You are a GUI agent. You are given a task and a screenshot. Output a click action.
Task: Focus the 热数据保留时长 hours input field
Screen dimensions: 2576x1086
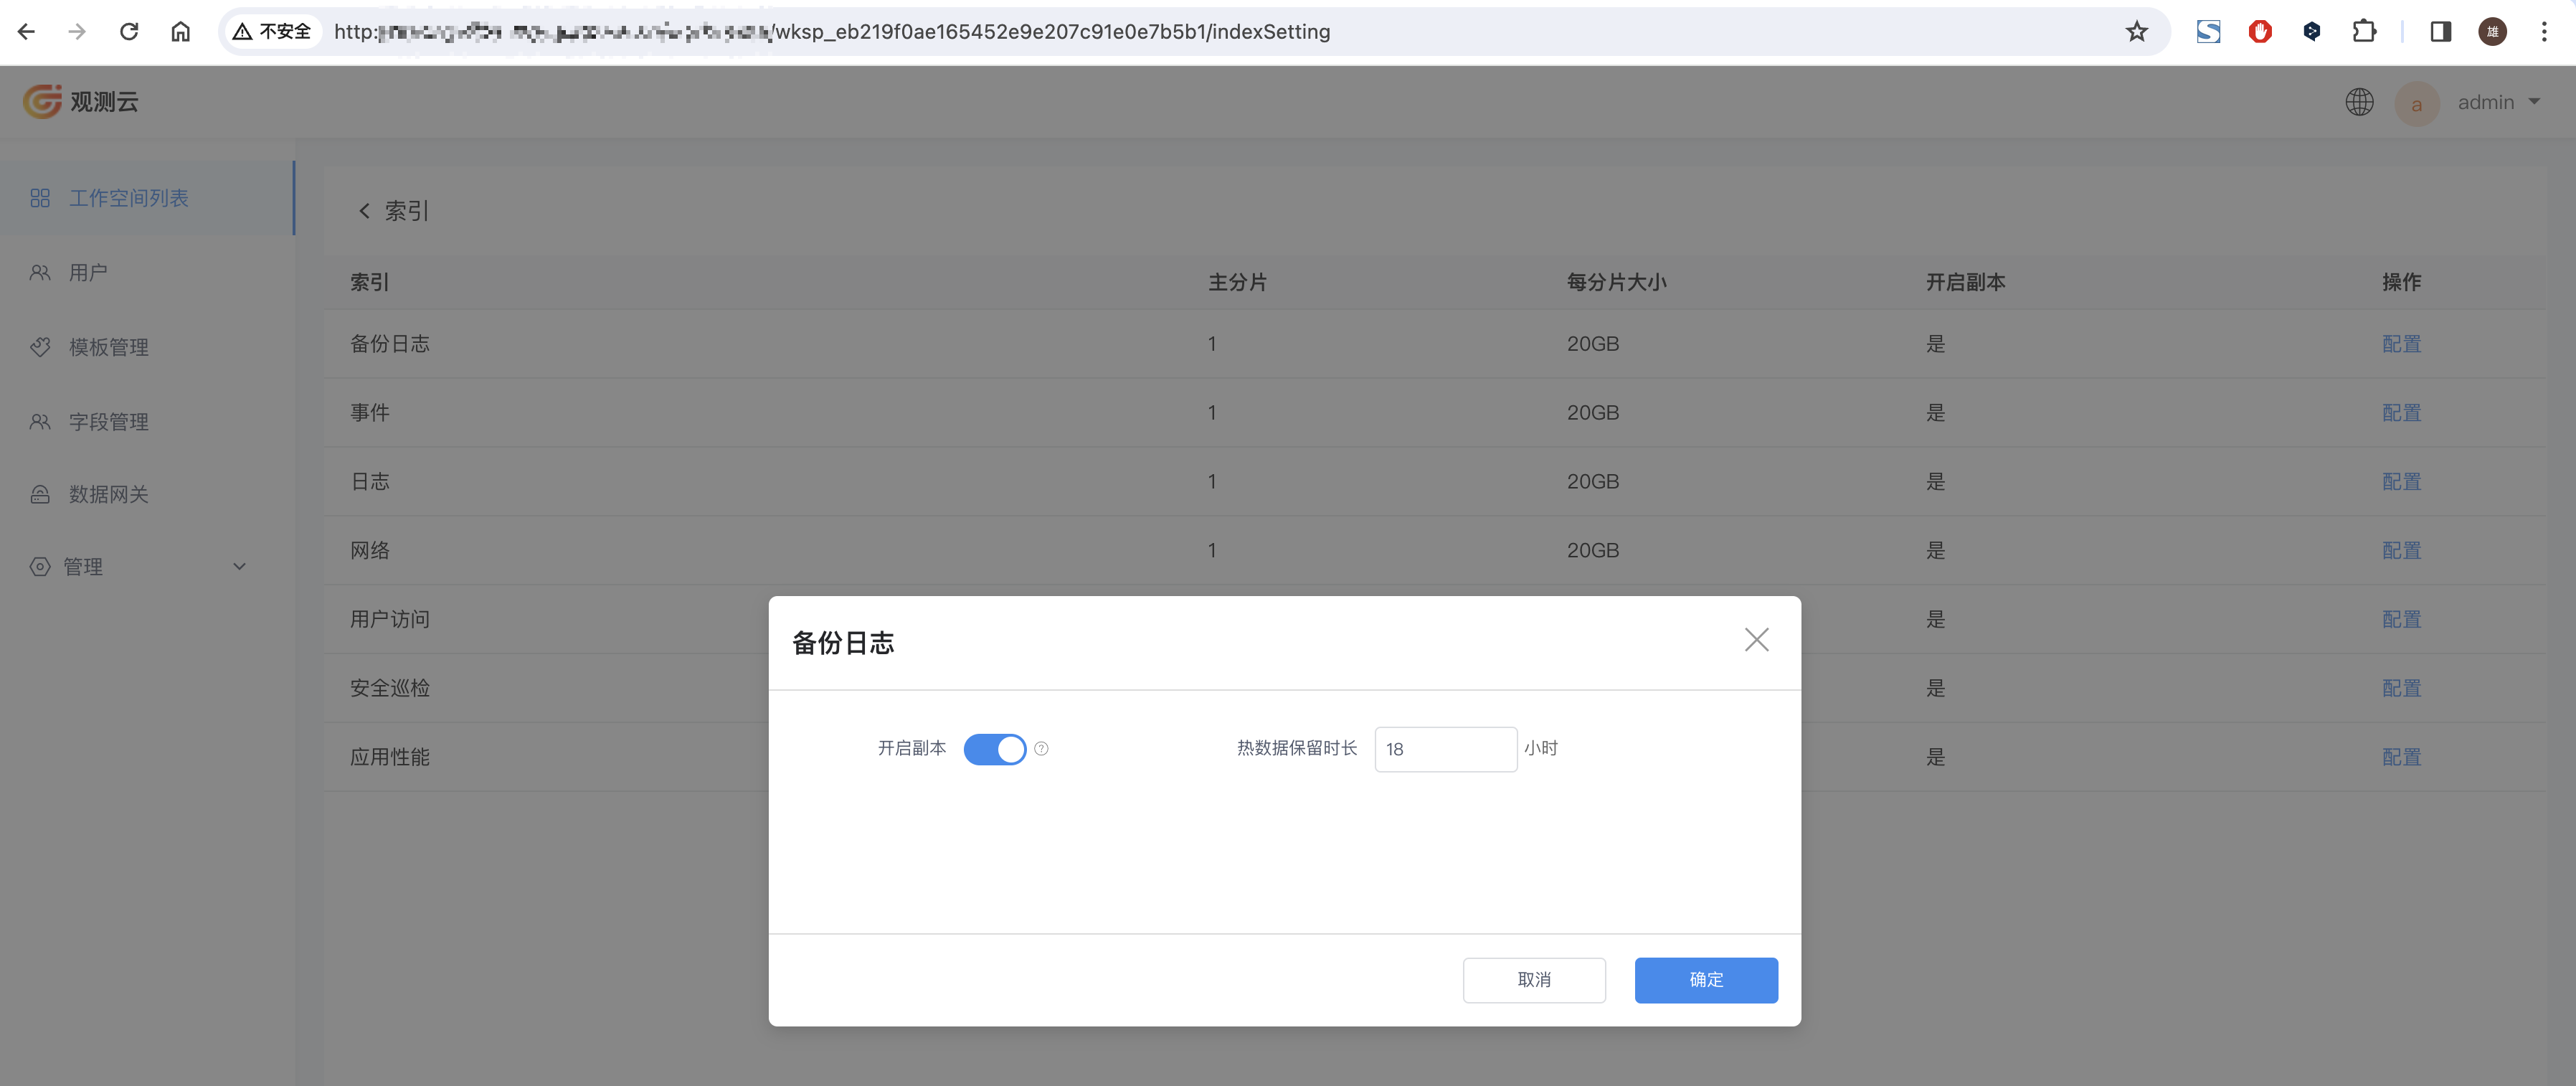click(1445, 749)
